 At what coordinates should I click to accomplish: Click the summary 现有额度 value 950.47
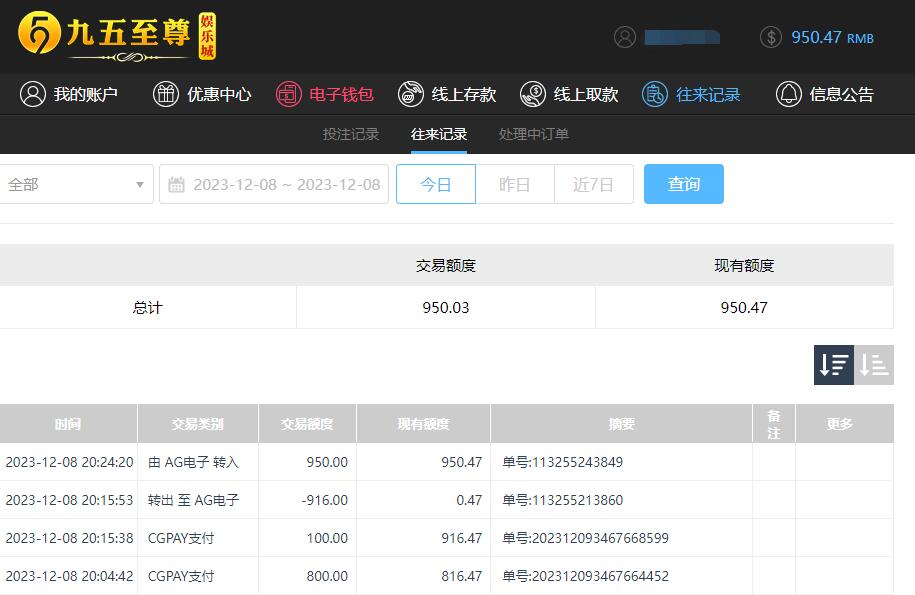(x=744, y=307)
